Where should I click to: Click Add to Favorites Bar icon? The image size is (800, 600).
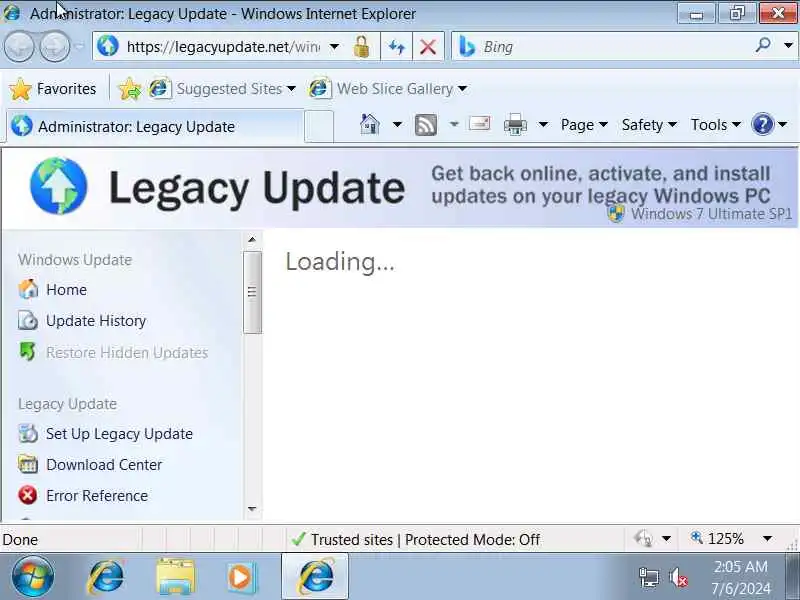click(x=130, y=89)
